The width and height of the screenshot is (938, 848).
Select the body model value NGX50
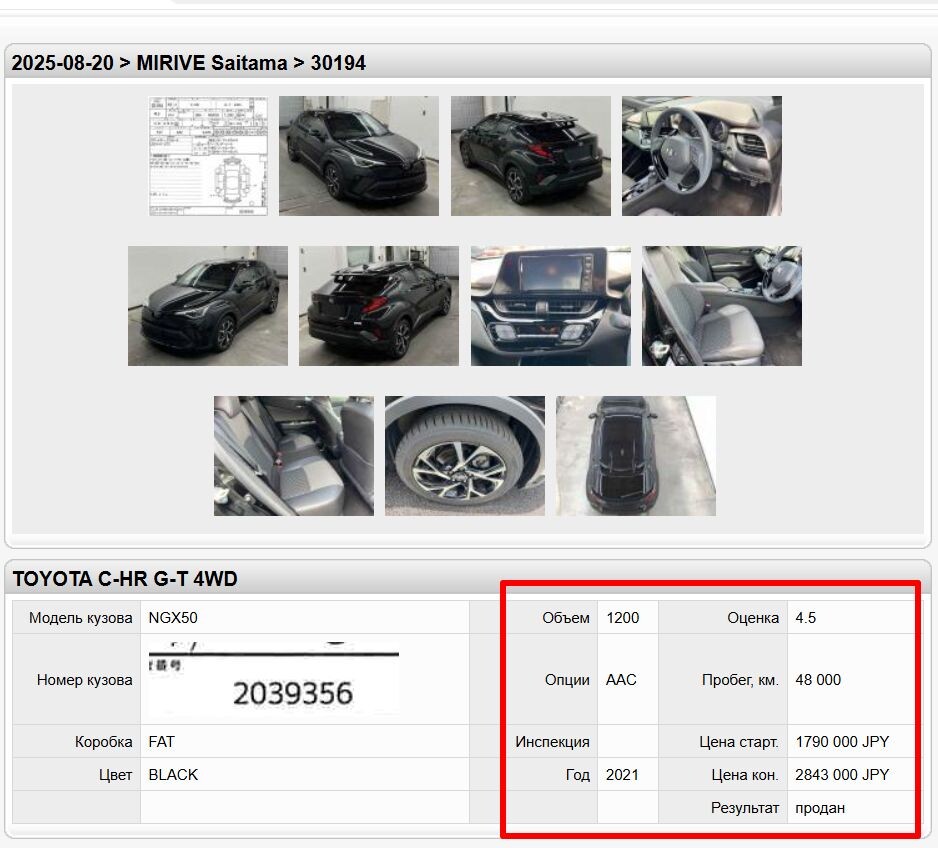(173, 618)
